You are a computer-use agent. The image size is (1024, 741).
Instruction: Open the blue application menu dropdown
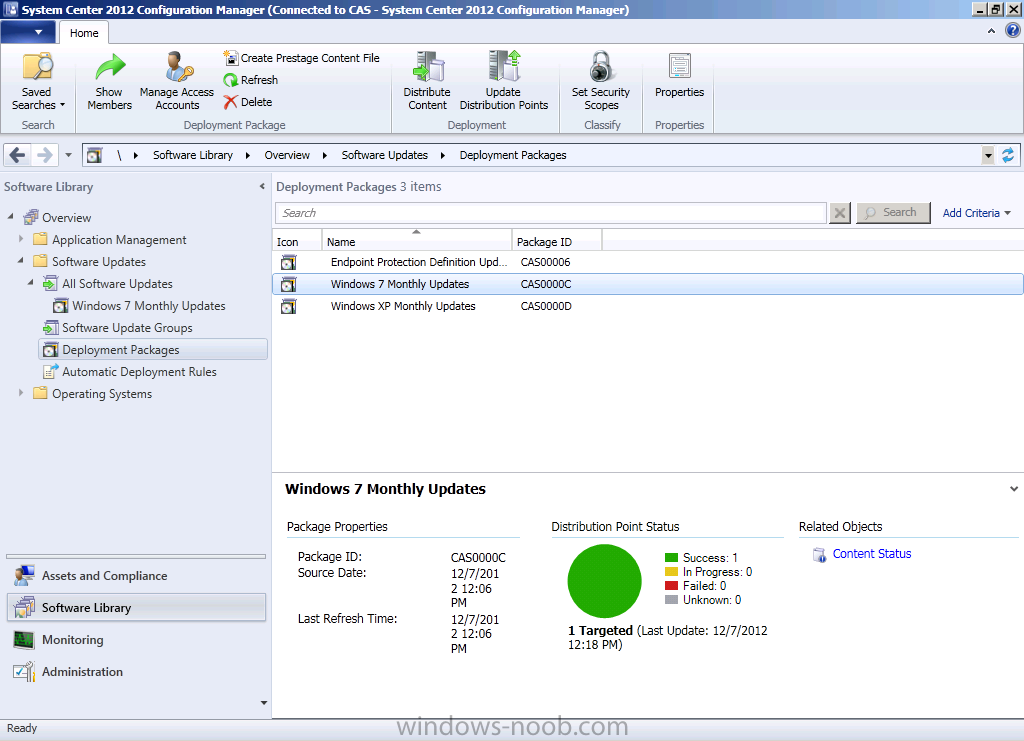point(27,32)
